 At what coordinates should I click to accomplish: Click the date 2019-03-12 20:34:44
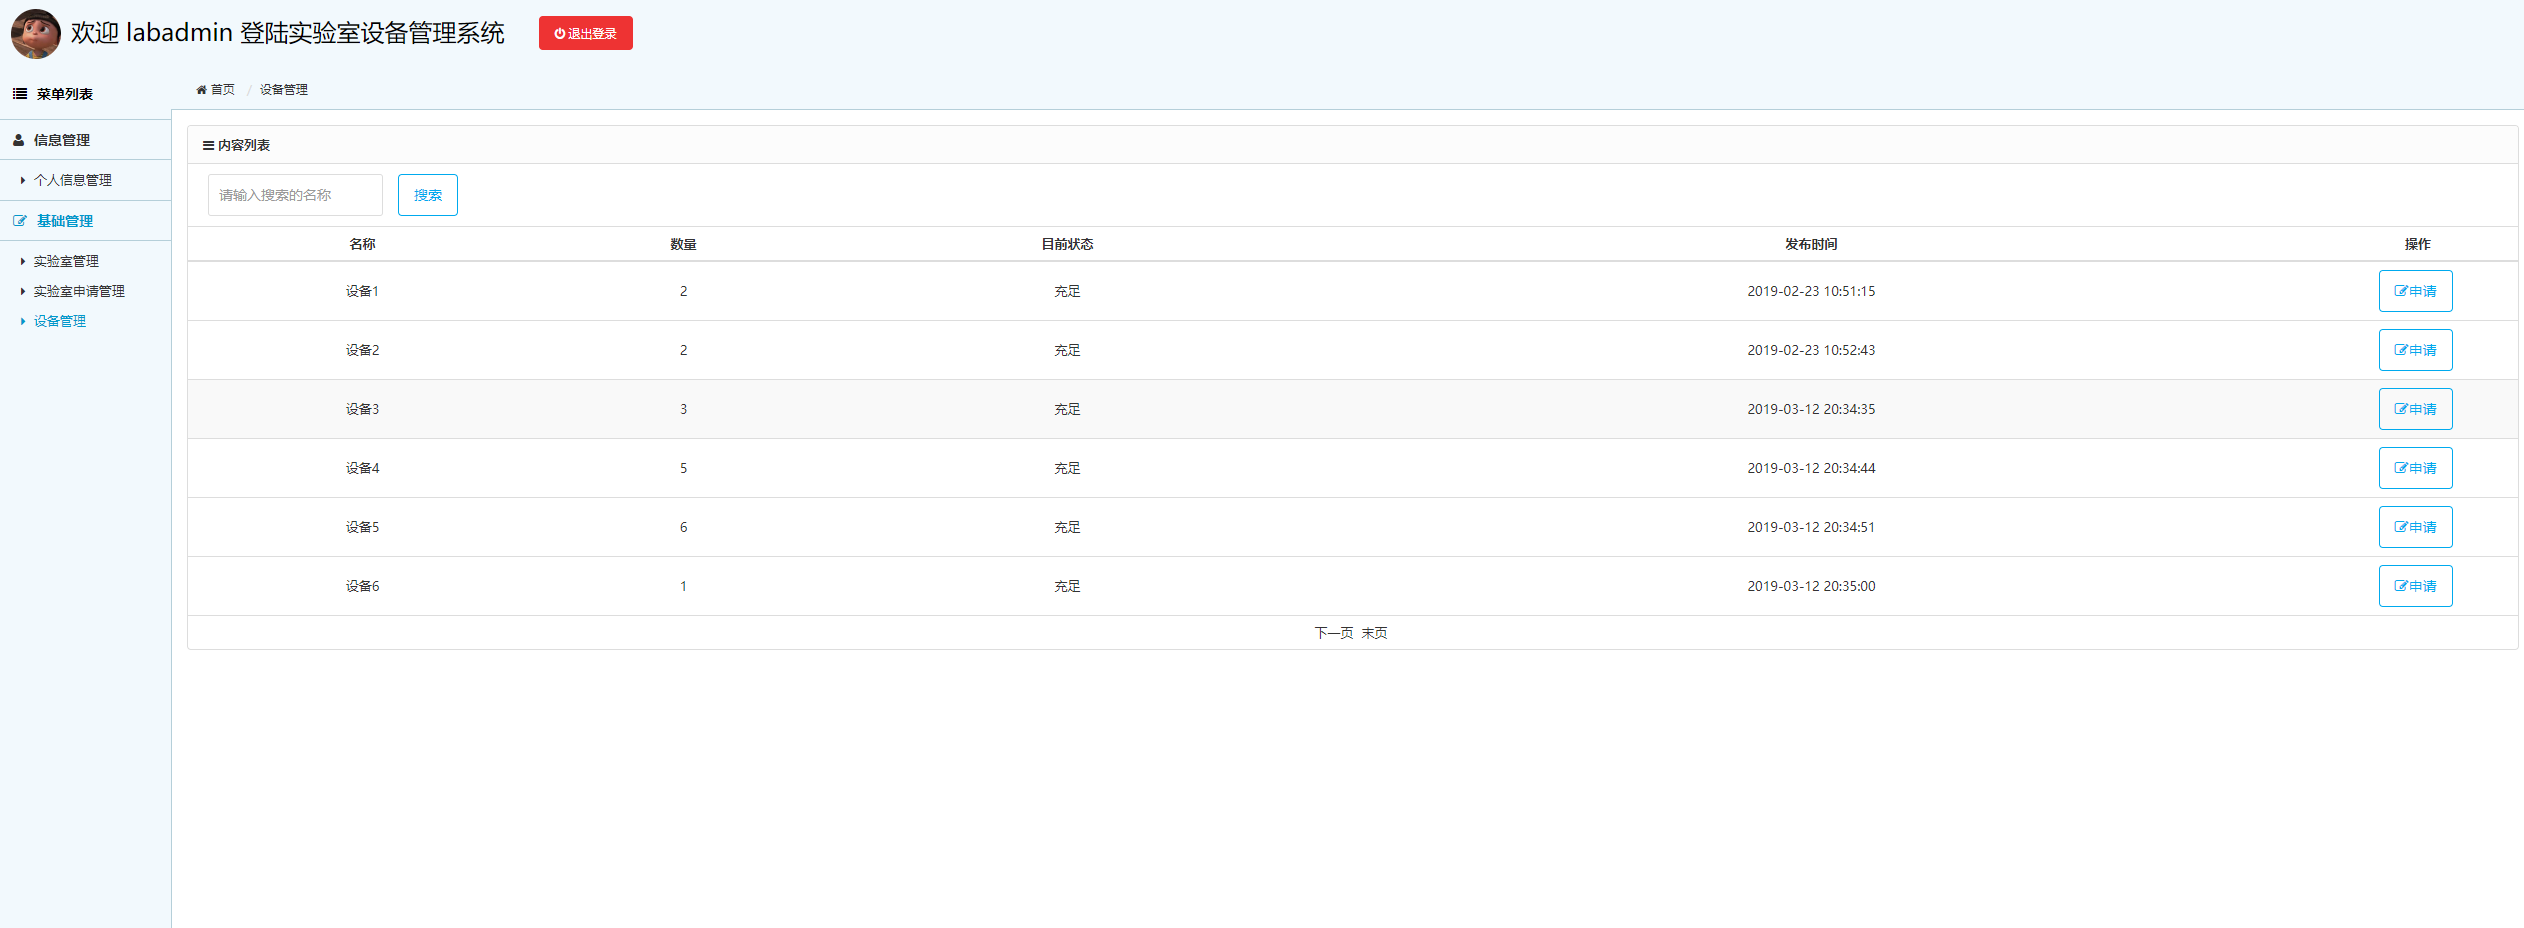1811,468
